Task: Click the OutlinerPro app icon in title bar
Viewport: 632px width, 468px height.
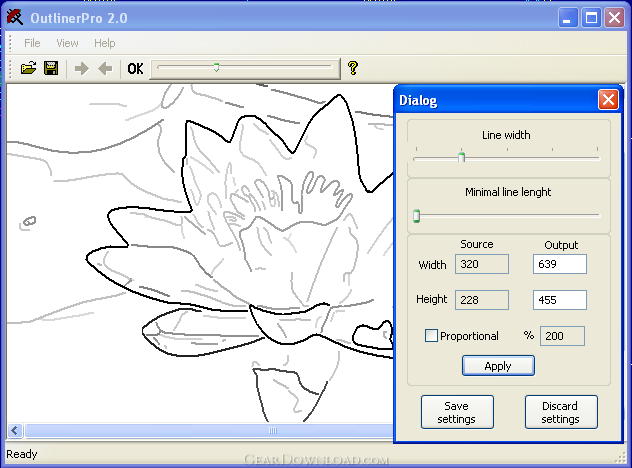Action: click(15, 17)
